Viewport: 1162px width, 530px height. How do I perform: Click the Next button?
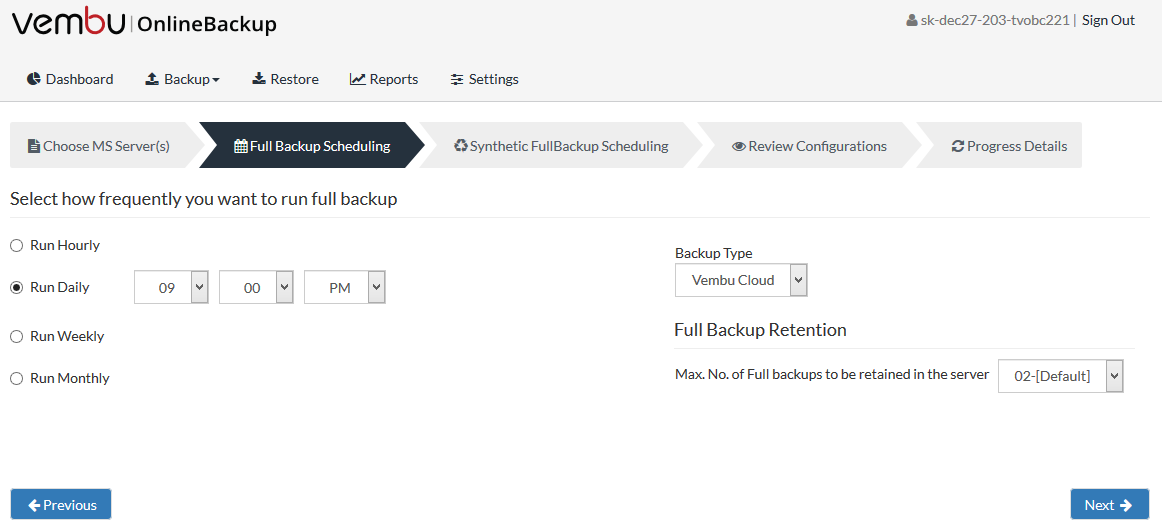[x=1109, y=504]
